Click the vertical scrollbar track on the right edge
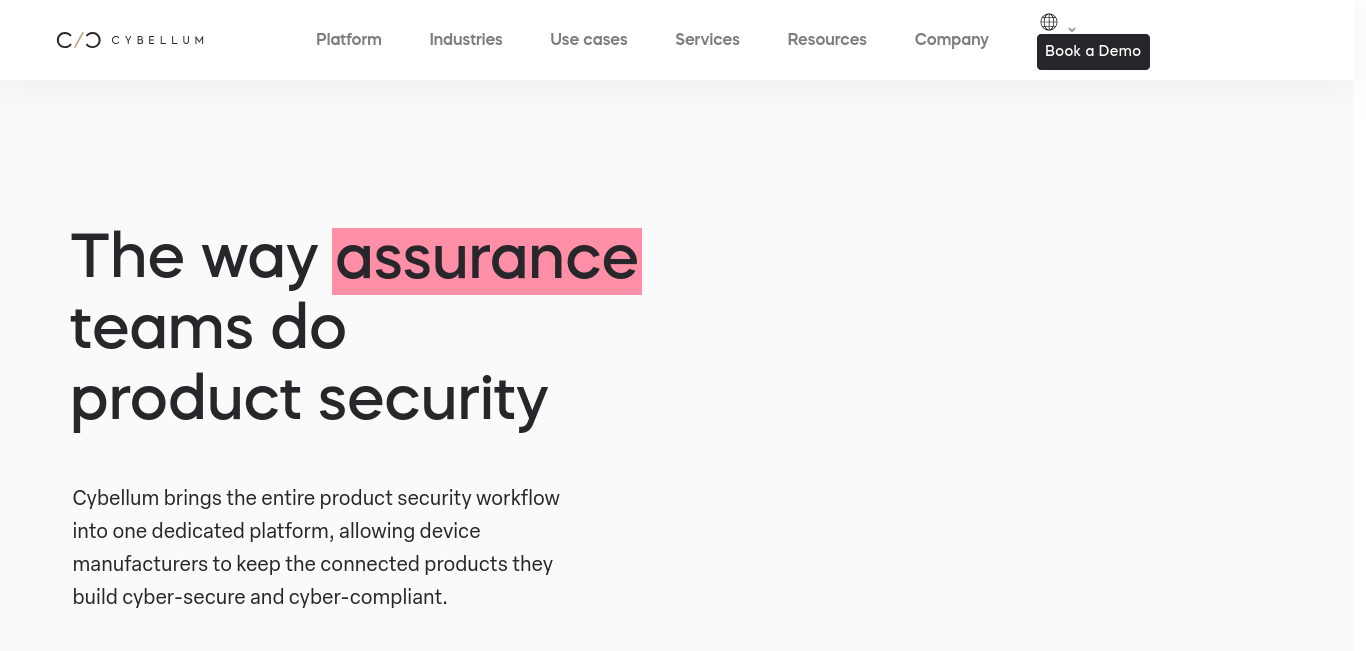The height and width of the screenshot is (651, 1366). [1360, 325]
